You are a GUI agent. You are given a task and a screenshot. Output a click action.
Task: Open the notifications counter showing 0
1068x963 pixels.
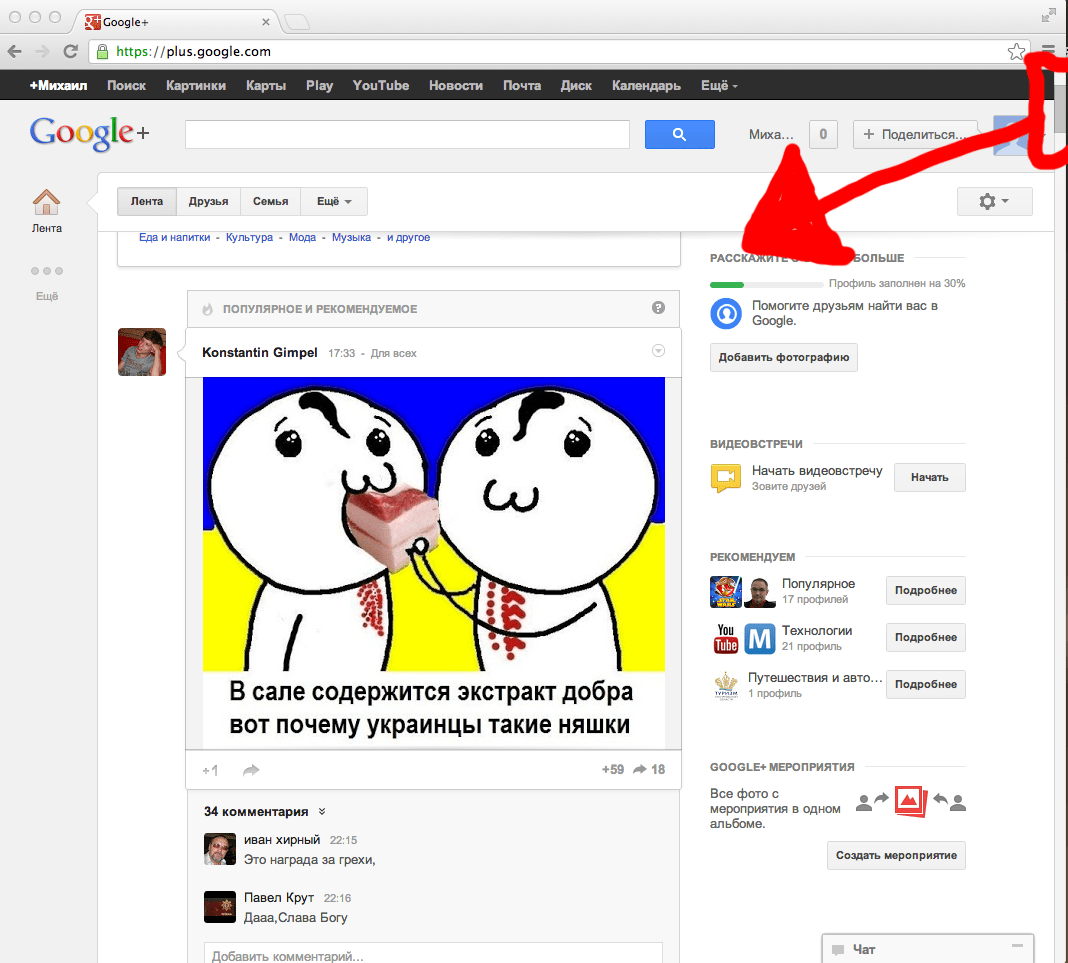(x=822, y=133)
